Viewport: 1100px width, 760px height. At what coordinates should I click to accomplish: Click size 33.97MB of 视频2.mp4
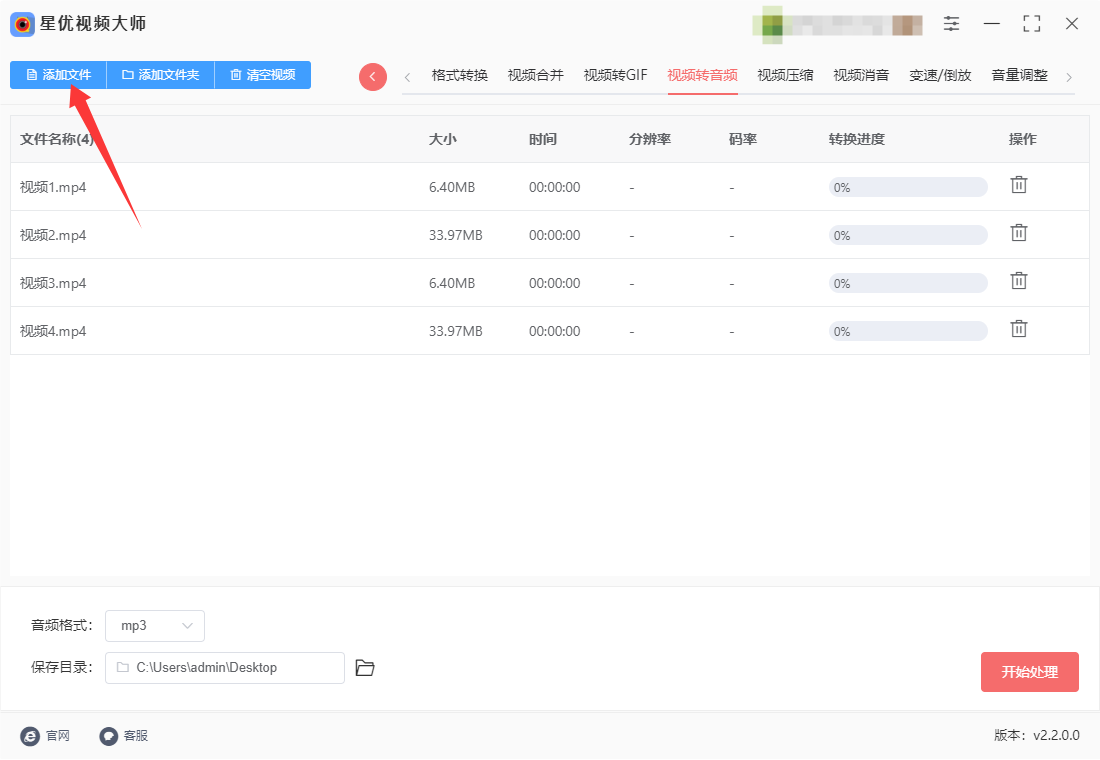coord(455,235)
